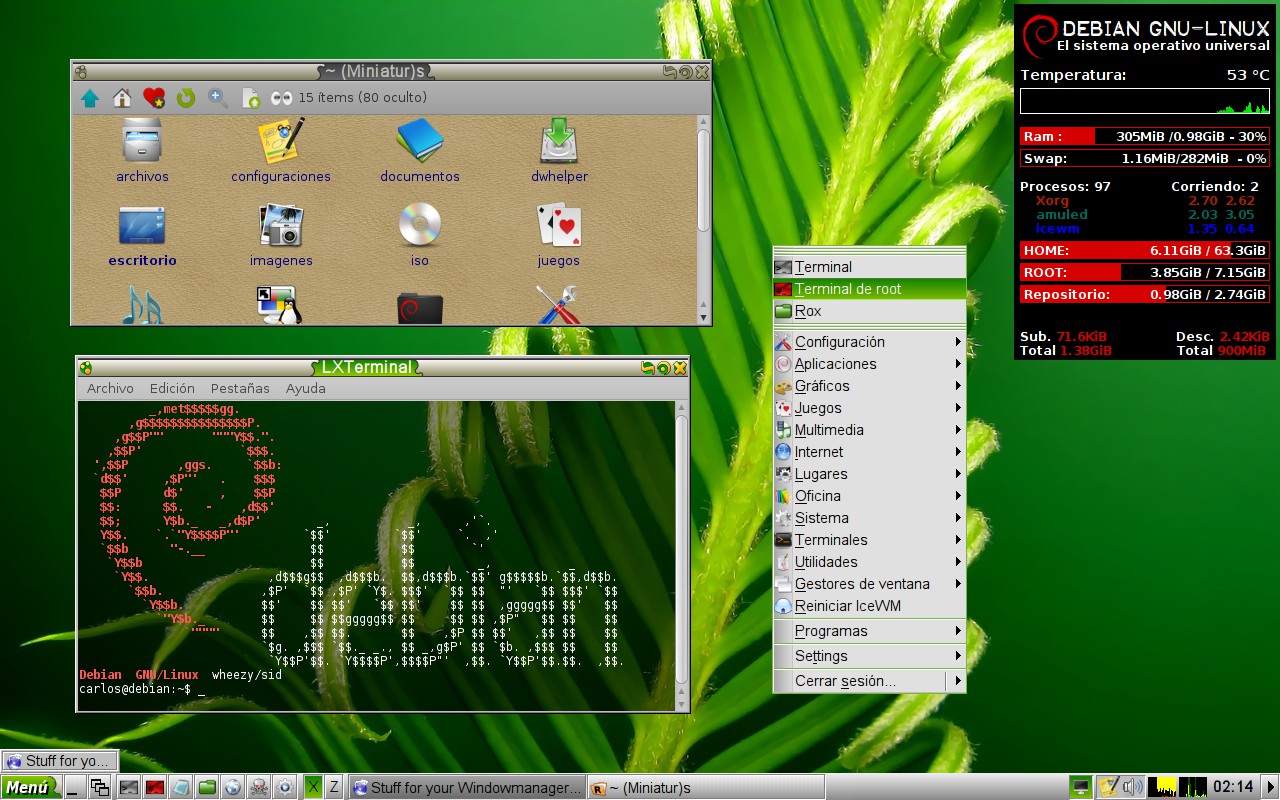
Task: Refresh the Rox file listing
Action: pyautogui.click(x=186, y=98)
